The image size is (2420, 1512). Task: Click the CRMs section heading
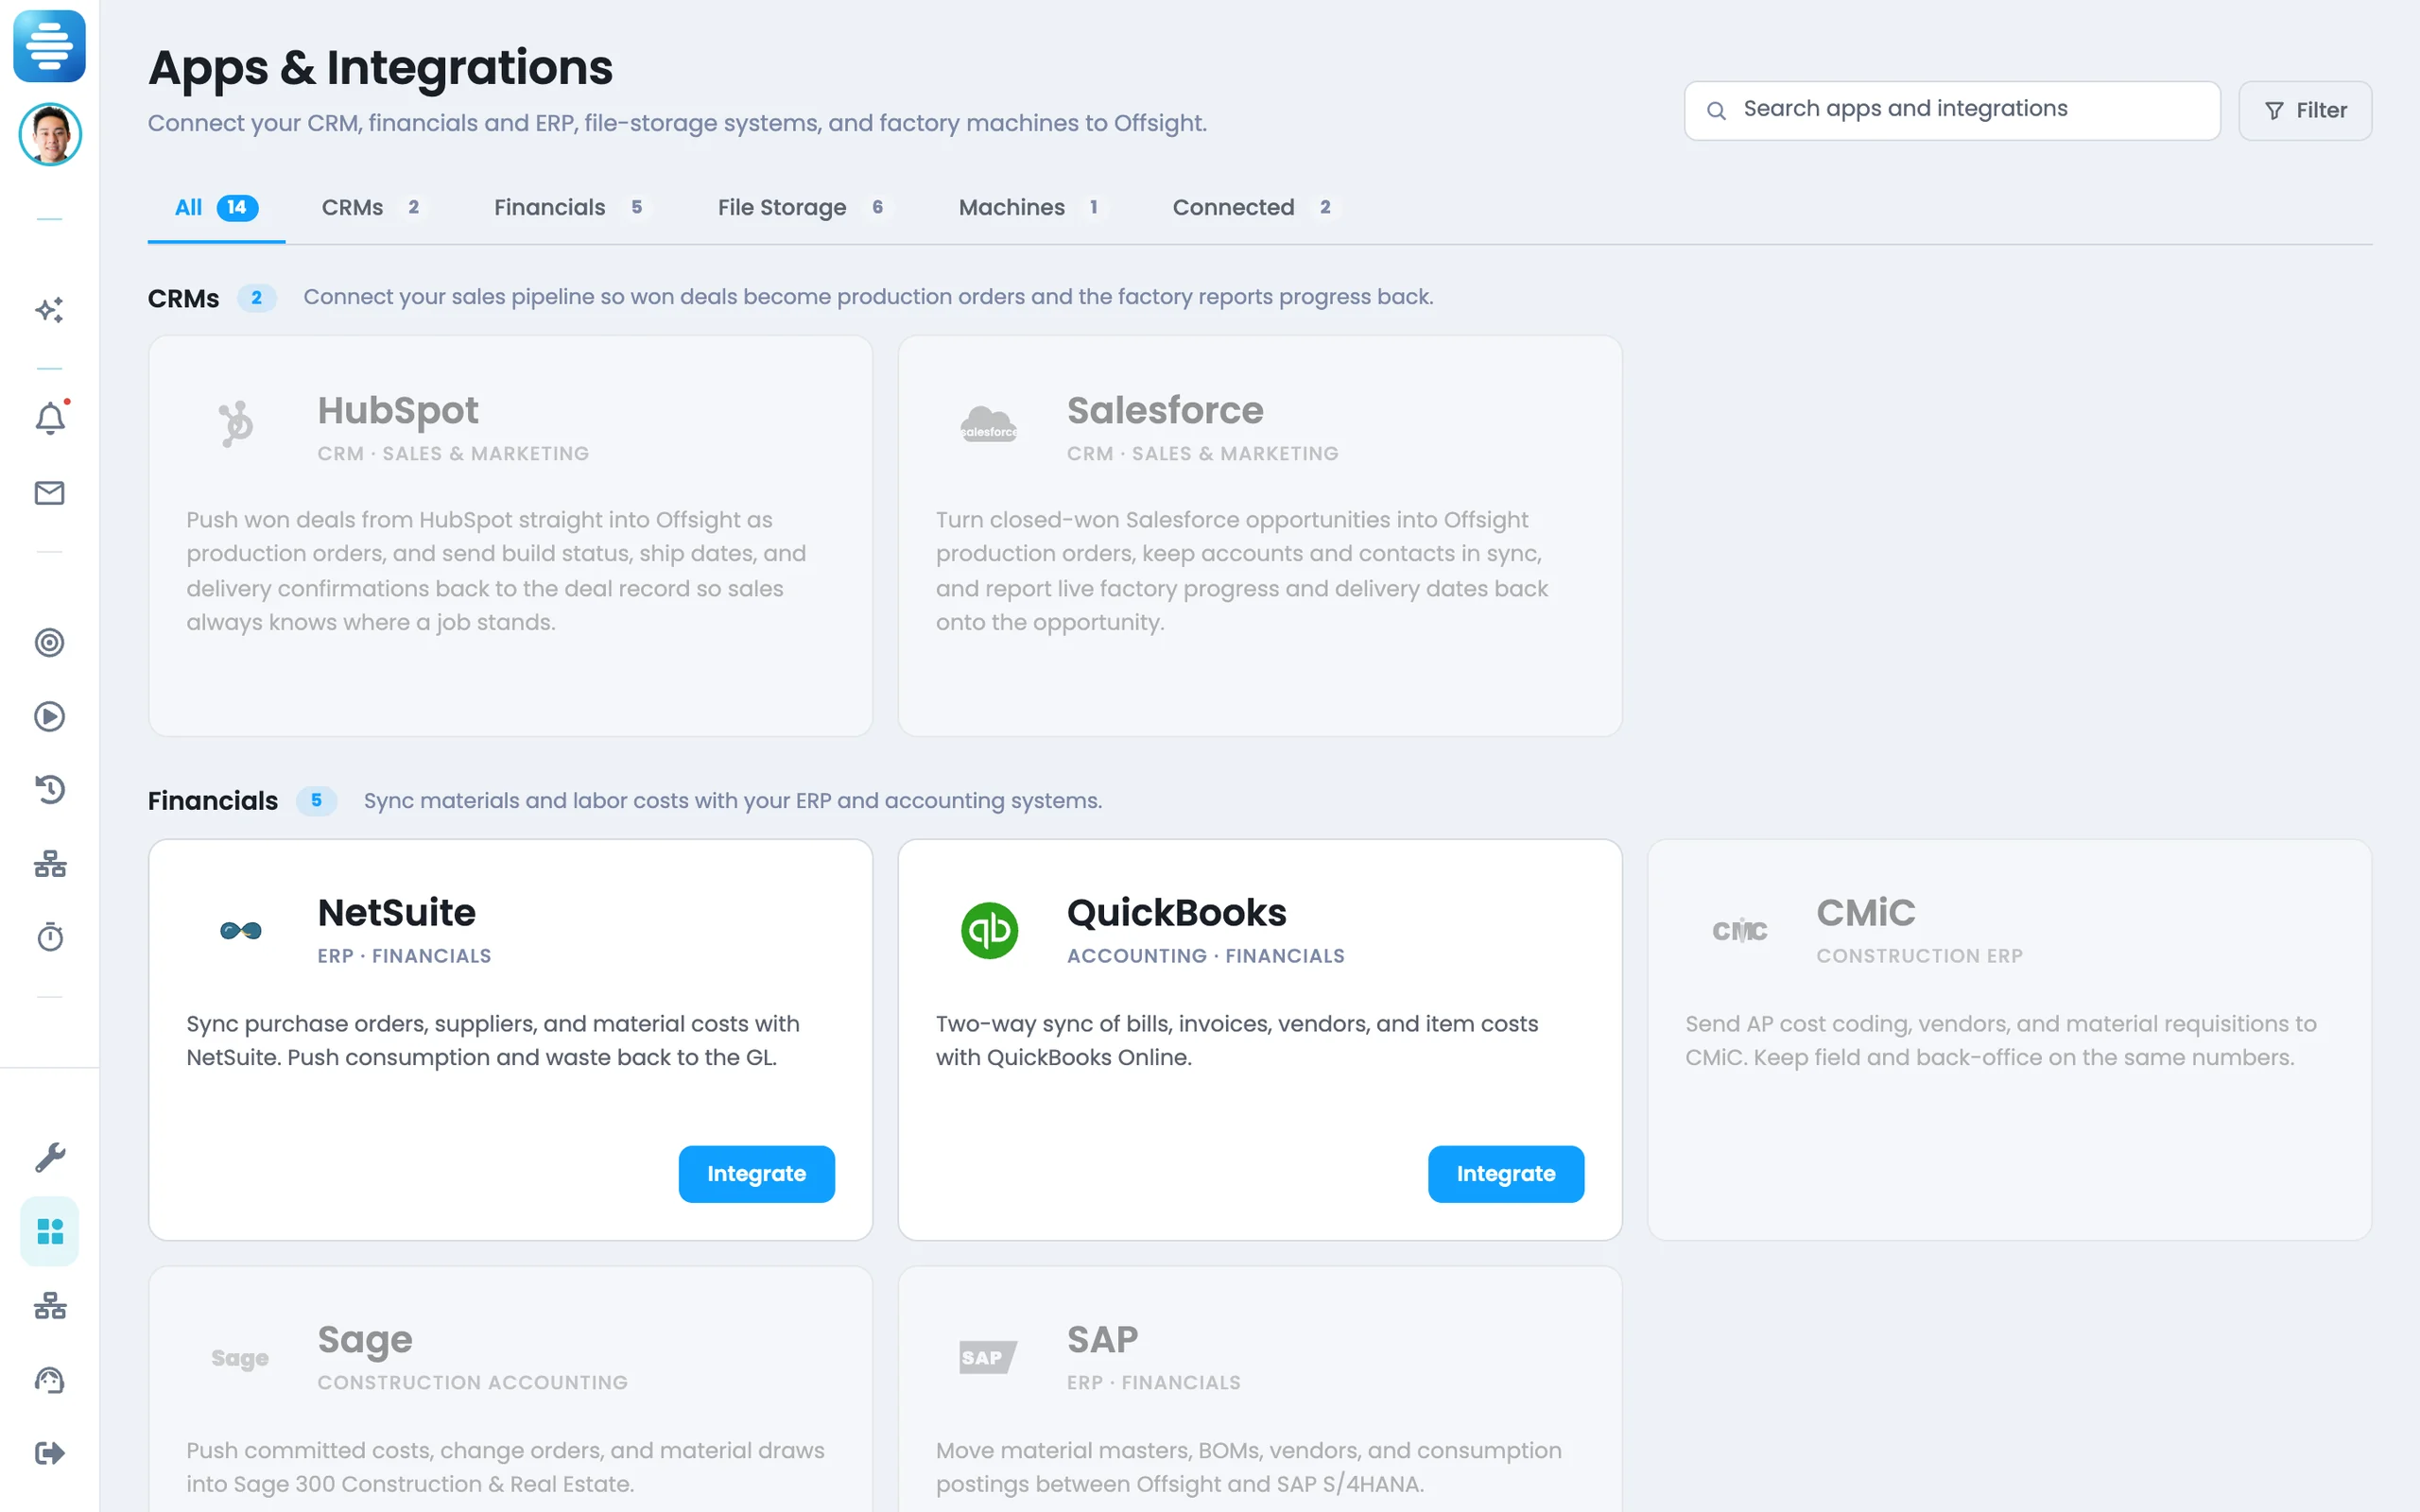184,299
